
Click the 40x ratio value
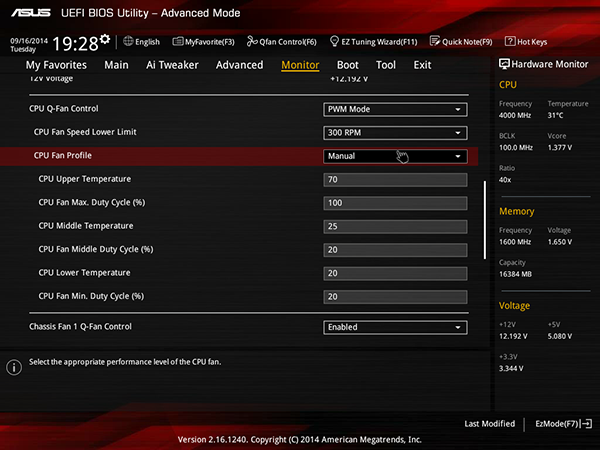[x=505, y=179]
